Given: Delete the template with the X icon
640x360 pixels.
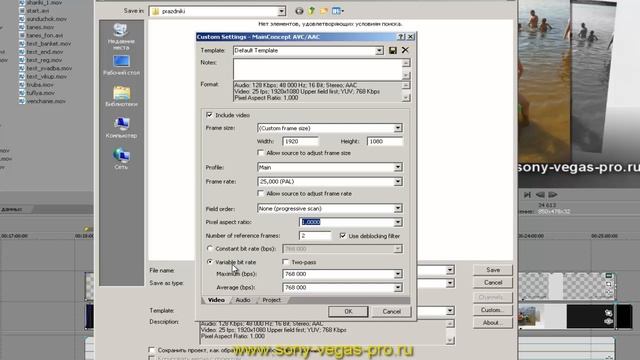Looking at the screenshot, I should [405, 50].
